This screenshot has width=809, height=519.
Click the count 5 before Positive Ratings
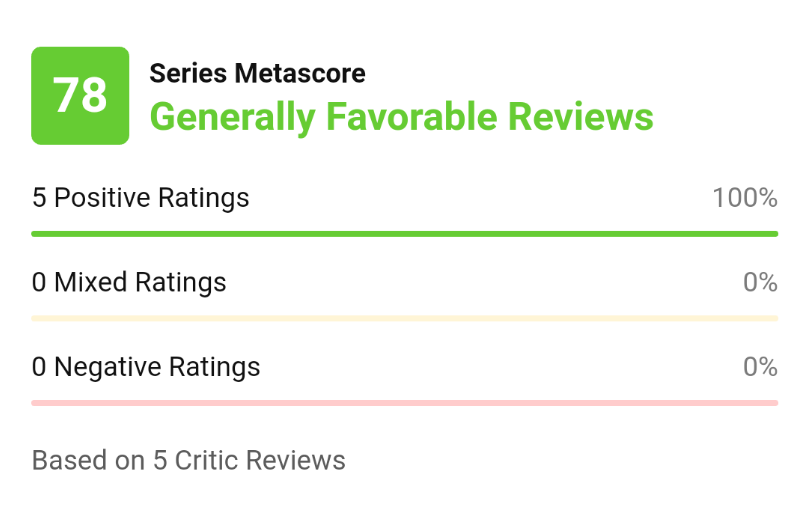(x=39, y=198)
